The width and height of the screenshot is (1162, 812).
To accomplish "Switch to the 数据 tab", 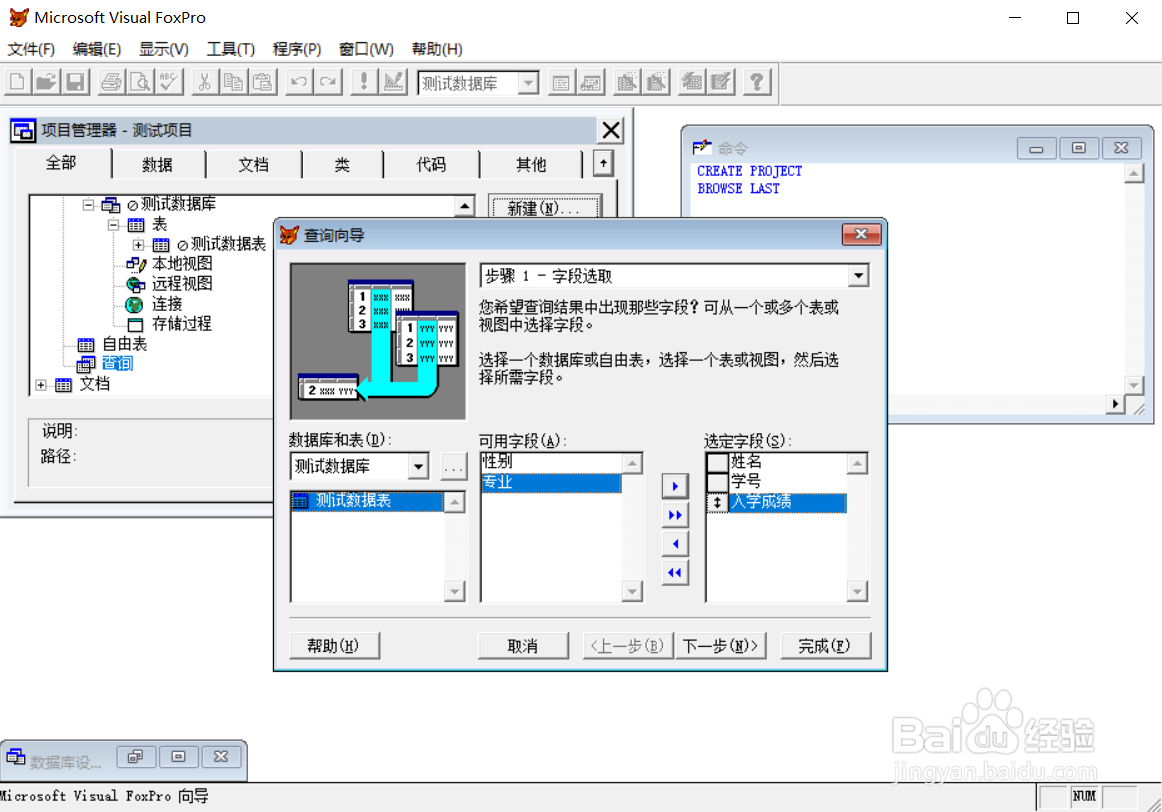I will tap(157, 164).
